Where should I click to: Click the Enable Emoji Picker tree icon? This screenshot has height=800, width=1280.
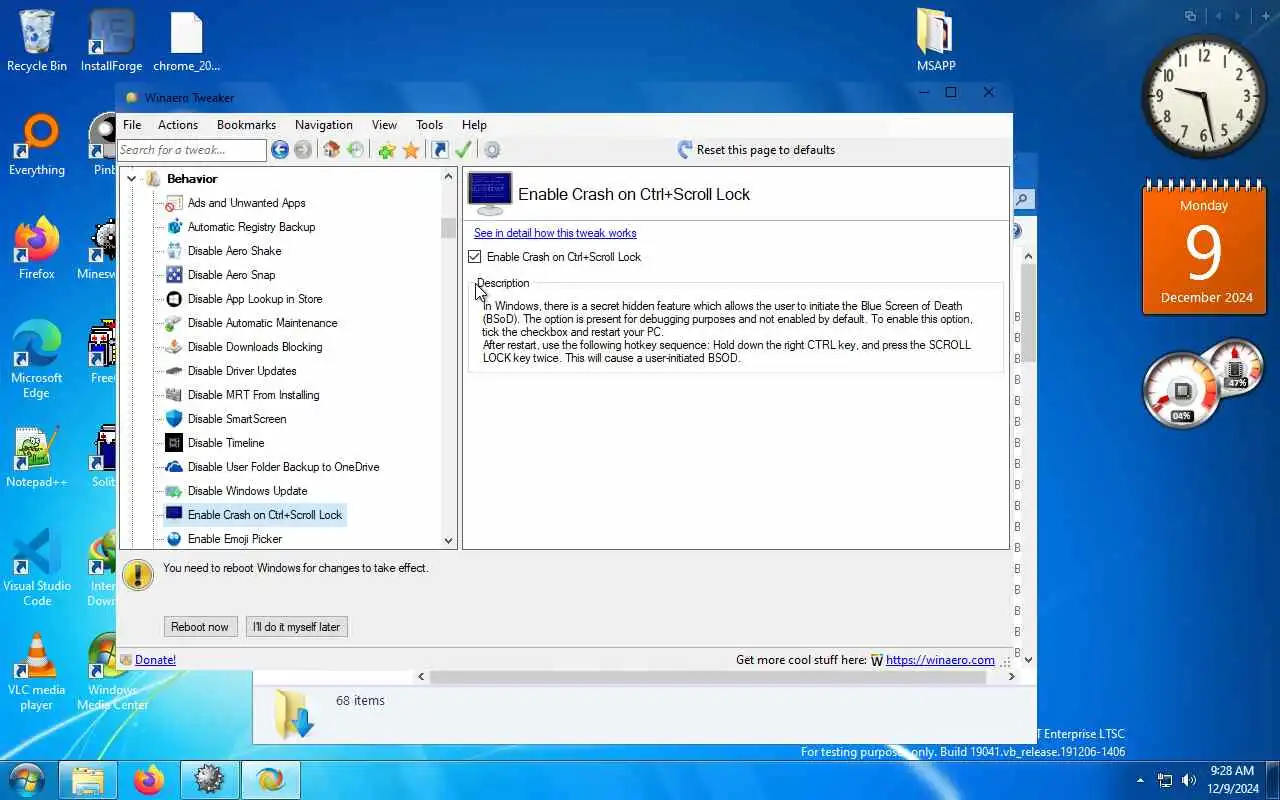pos(174,539)
